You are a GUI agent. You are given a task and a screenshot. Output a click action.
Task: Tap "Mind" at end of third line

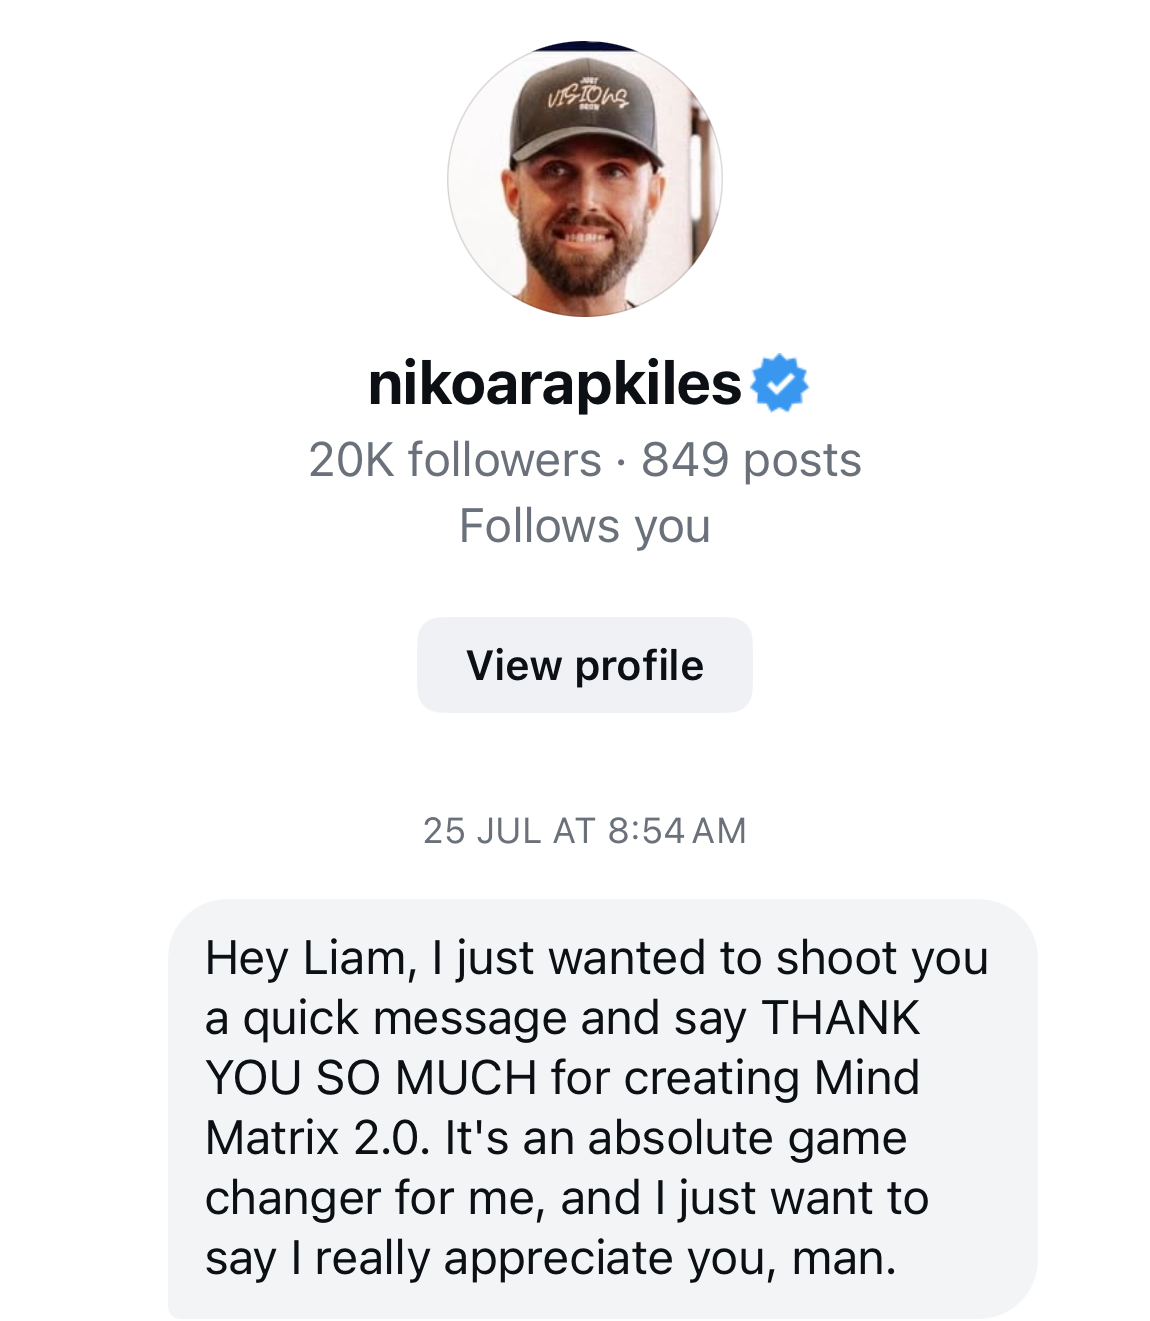pyautogui.click(x=866, y=1078)
